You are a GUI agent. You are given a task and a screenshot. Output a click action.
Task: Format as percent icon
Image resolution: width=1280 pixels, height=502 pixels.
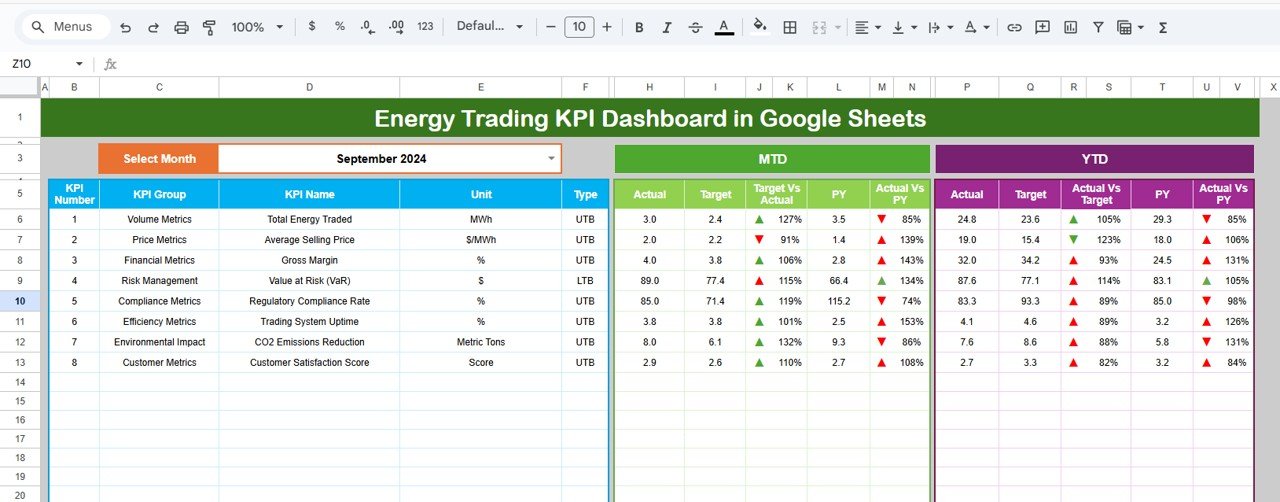point(340,27)
